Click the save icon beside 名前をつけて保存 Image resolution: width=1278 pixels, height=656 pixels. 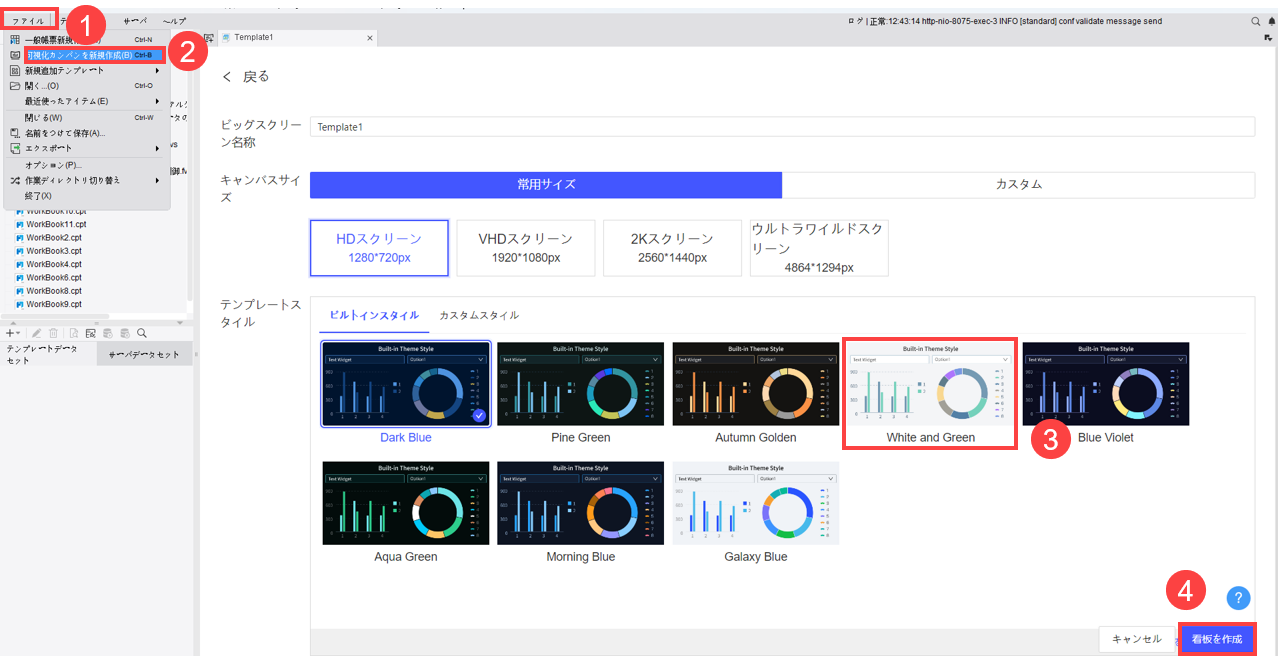[15, 132]
